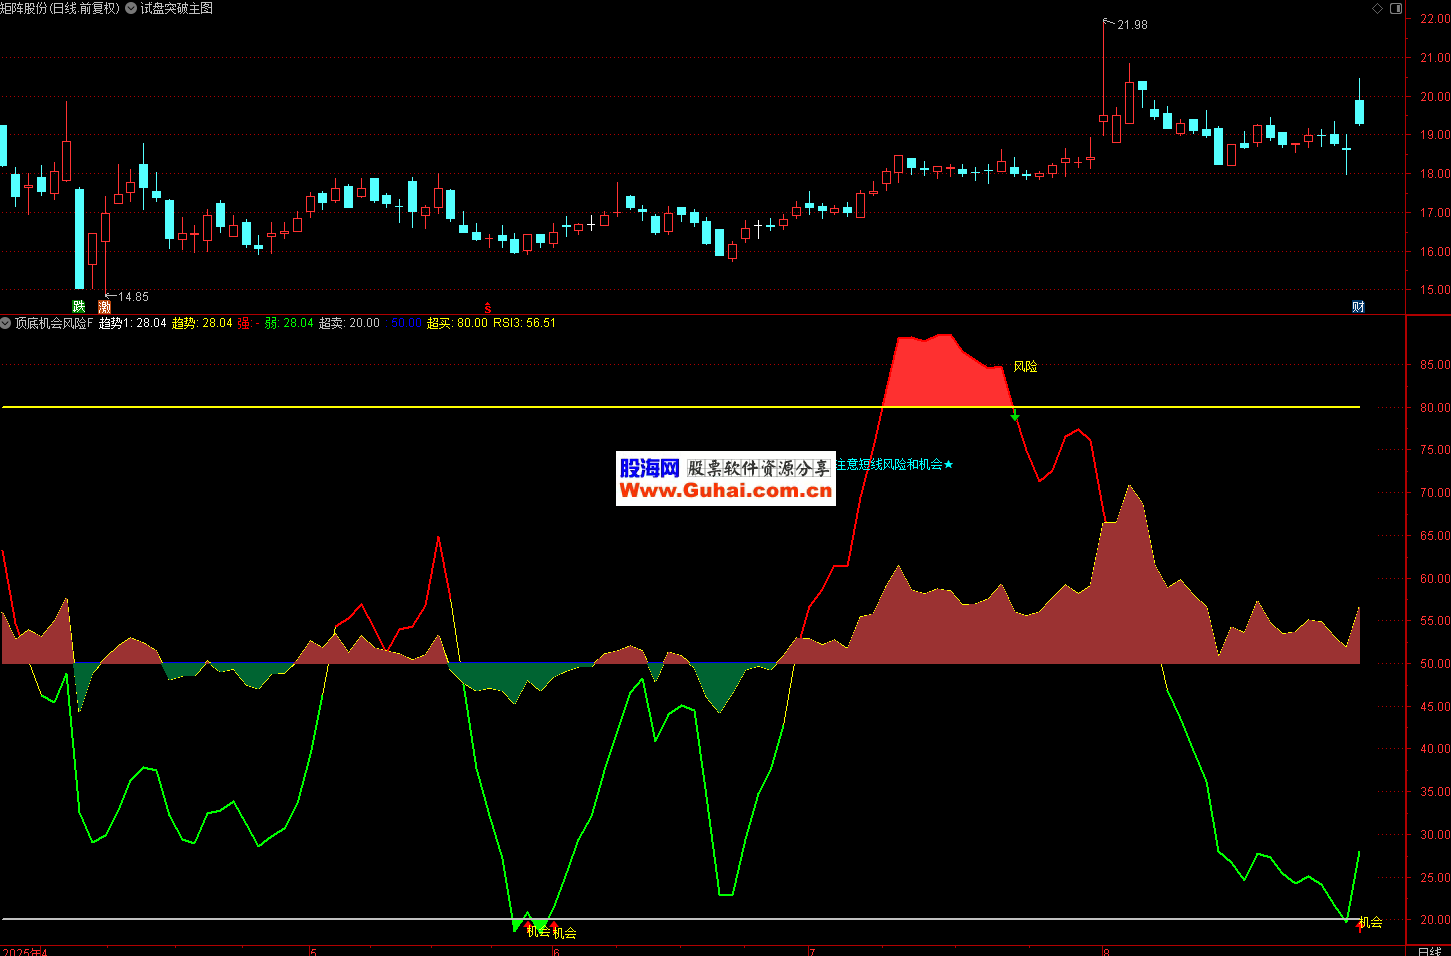The height and width of the screenshot is (956, 1451).
Task: Click the 14.85 low price label
Action: [x=133, y=297]
